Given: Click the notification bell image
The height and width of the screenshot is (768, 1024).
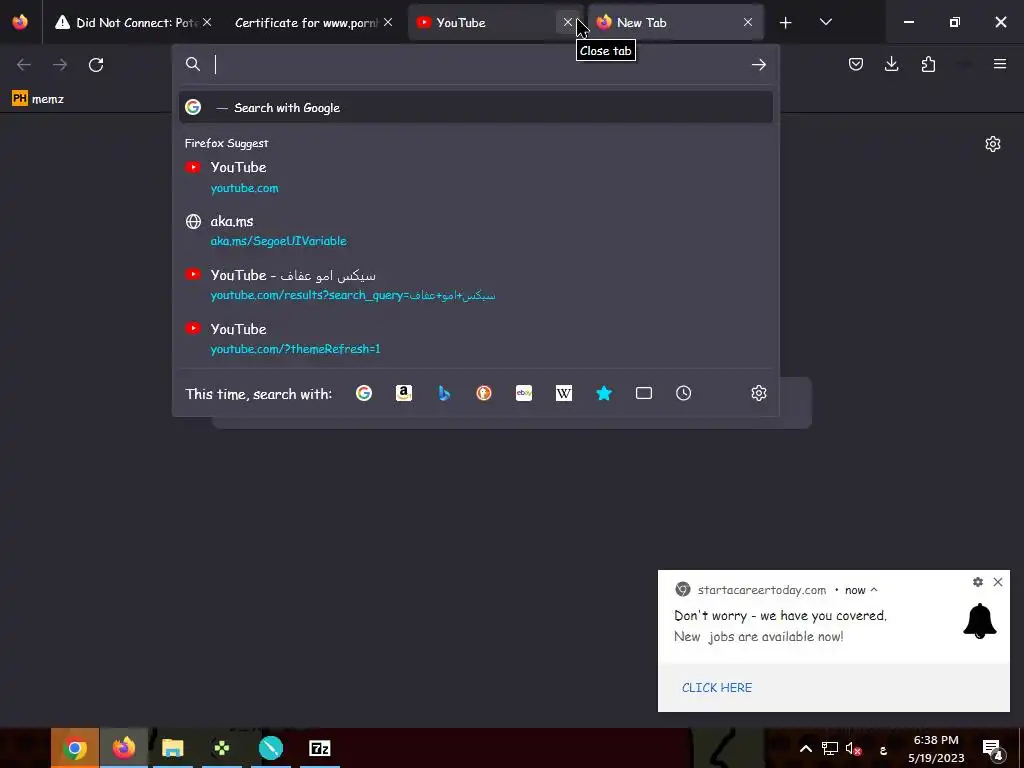Looking at the screenshot, I should [x=980, y=620].
